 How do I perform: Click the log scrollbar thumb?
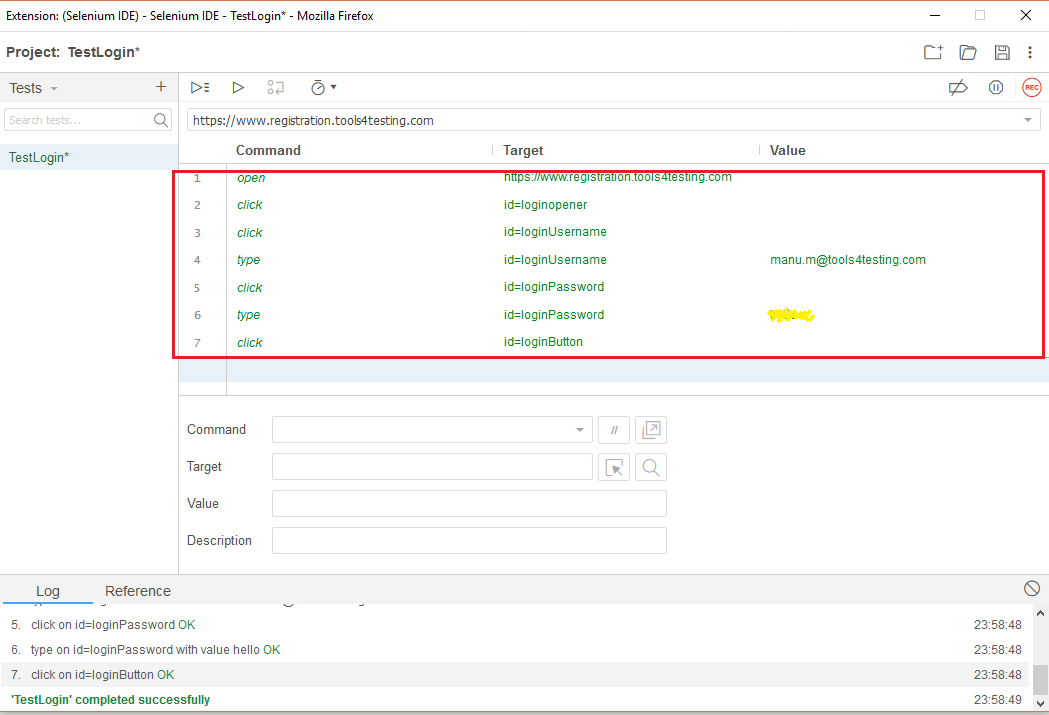[1040, 680]
